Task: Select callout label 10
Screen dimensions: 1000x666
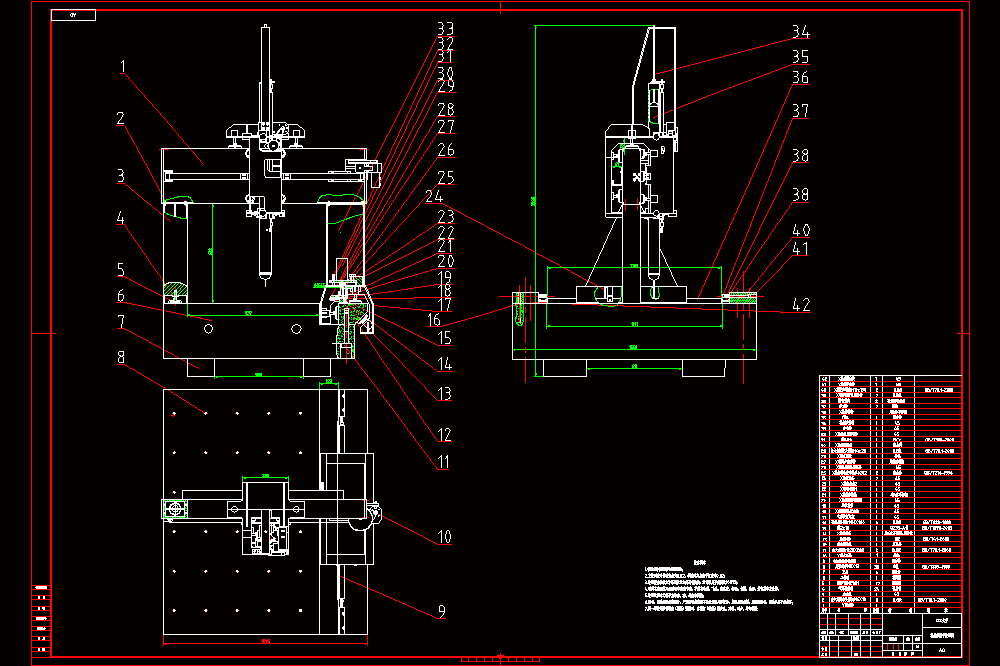Action: pyautogui.click(x=445, y=536)
